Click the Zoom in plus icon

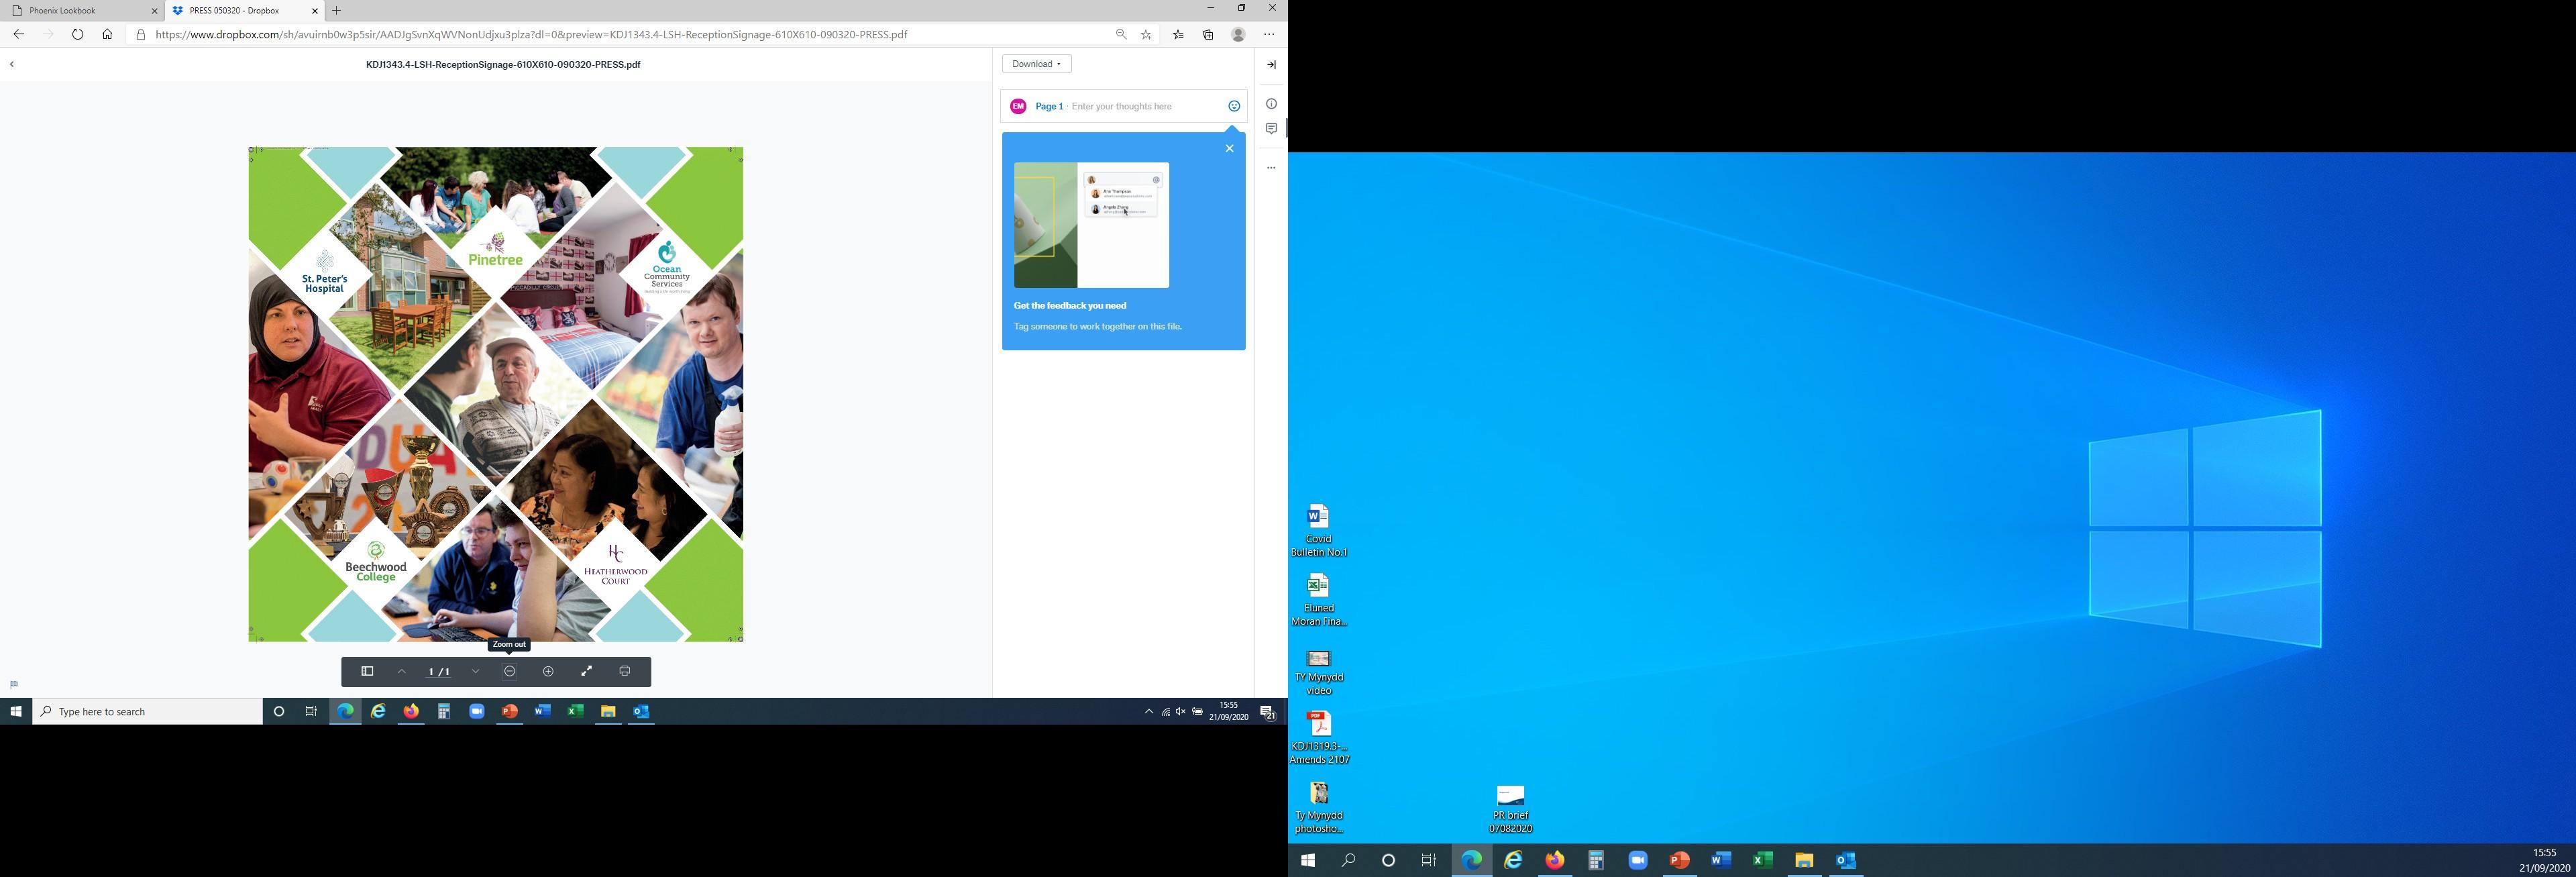(548, 671)
